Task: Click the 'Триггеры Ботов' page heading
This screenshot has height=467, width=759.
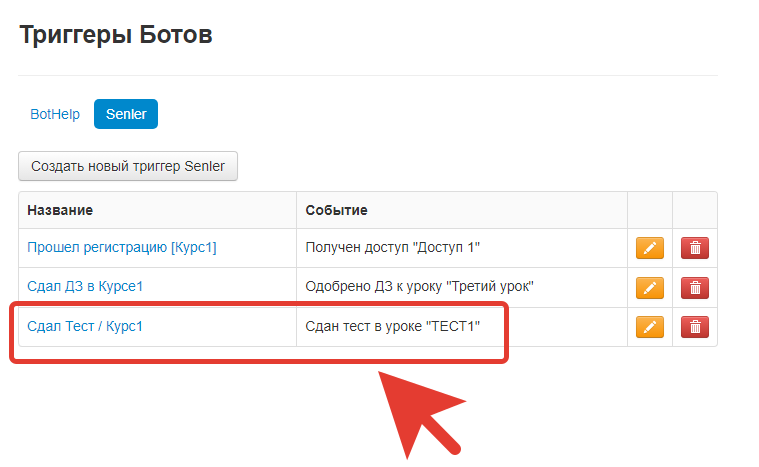Action: click(116, 36)
